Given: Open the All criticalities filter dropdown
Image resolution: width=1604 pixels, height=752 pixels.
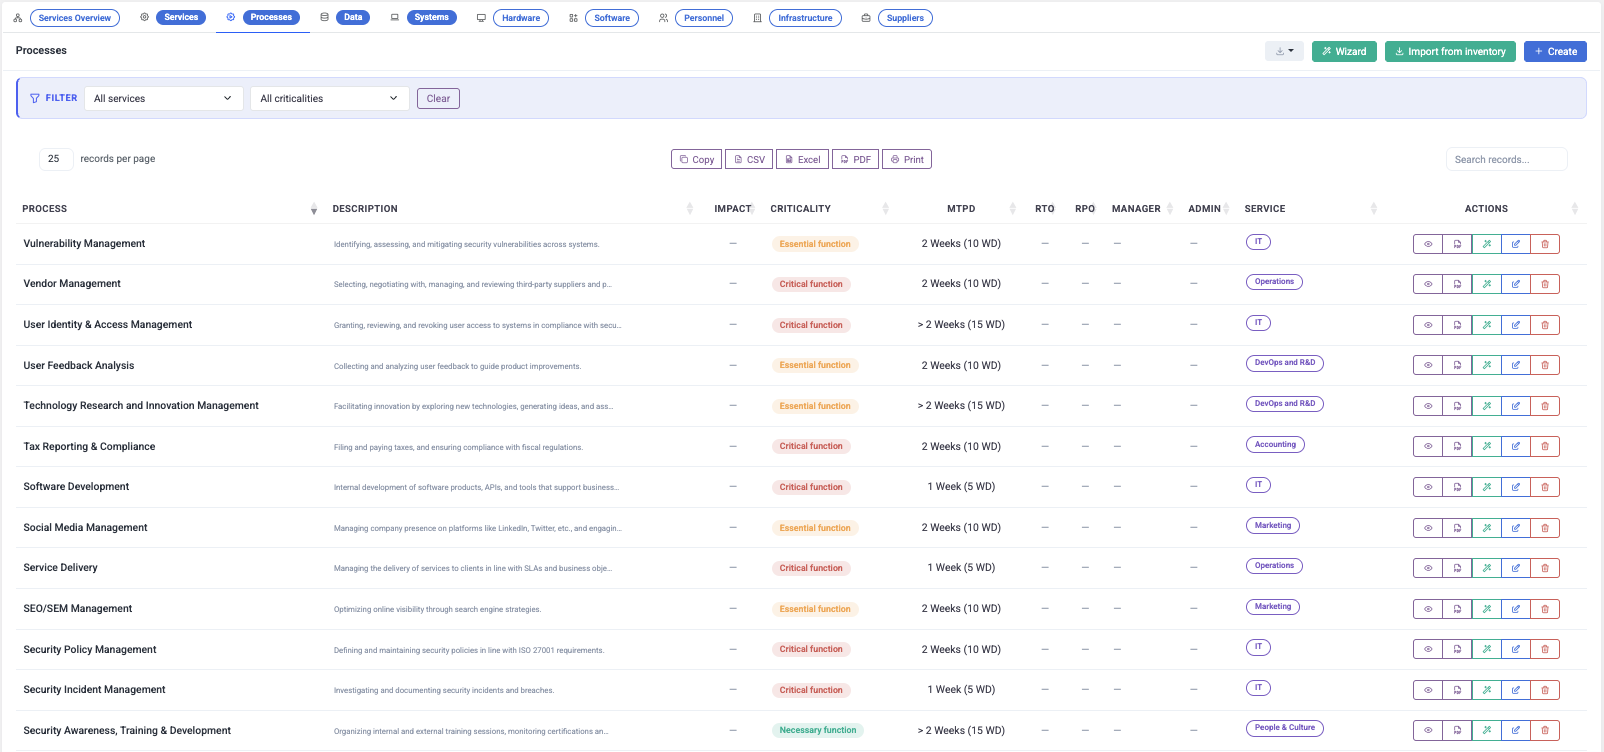Looking at the screenshot, I should click(x=330, y=99).
